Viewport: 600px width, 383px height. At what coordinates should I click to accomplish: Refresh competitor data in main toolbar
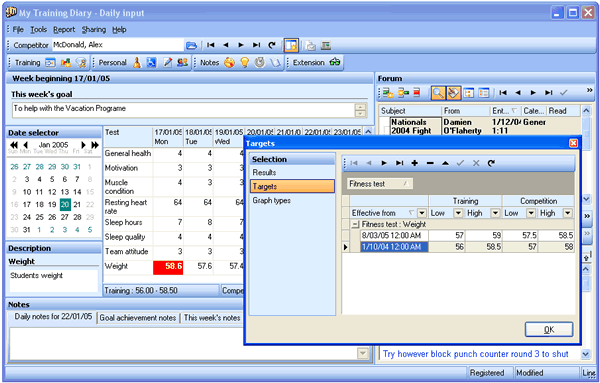click(272, 45)
